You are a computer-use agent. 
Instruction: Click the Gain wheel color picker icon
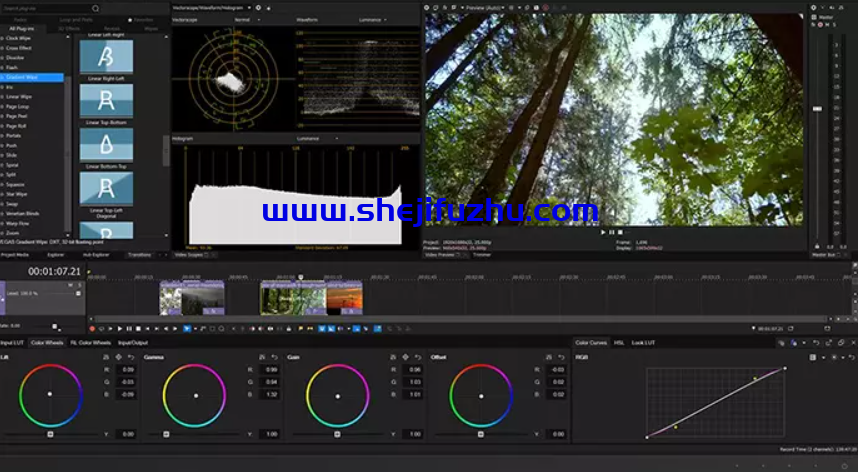405,357
